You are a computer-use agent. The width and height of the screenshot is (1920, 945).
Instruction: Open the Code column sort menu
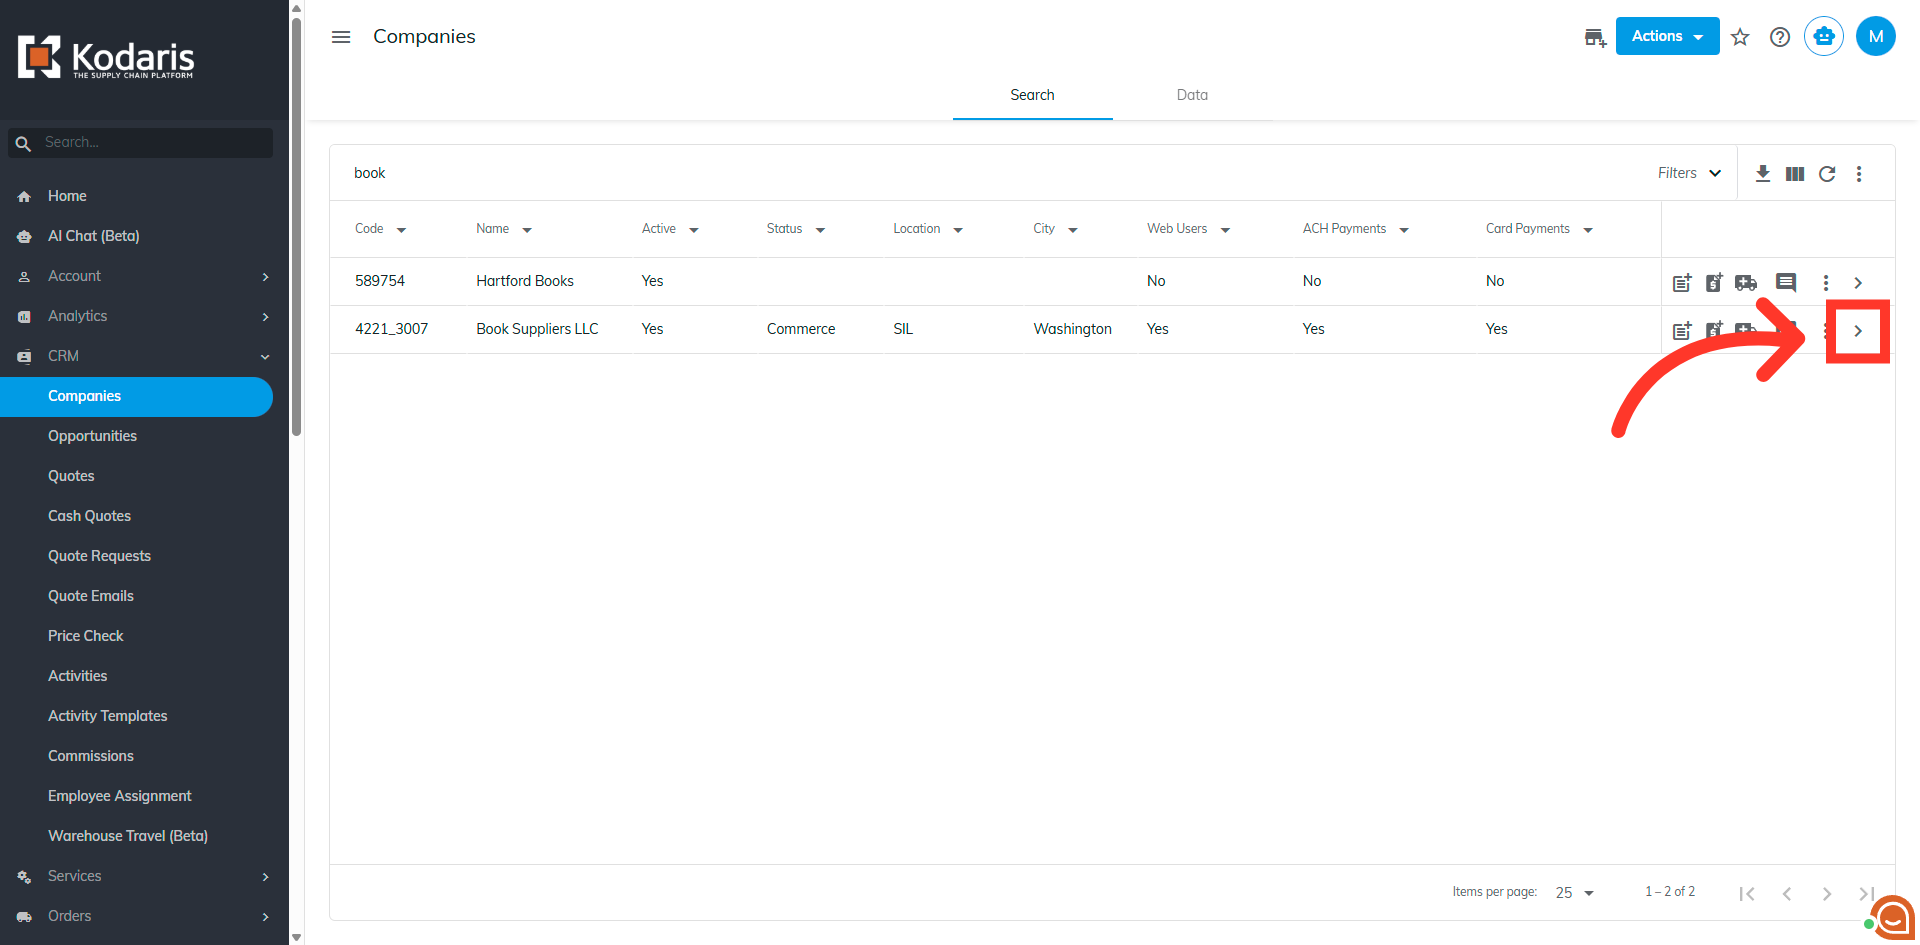(401, 230)
